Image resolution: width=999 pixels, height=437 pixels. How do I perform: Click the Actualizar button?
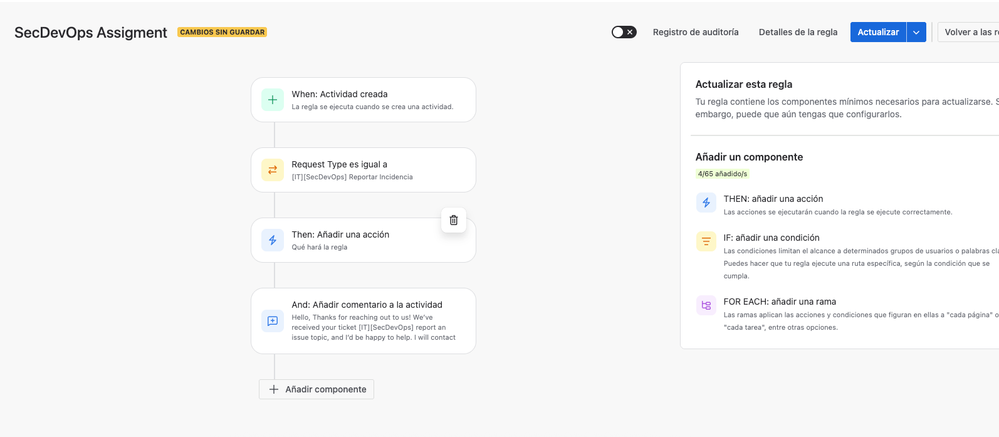(x=878, y=32)
